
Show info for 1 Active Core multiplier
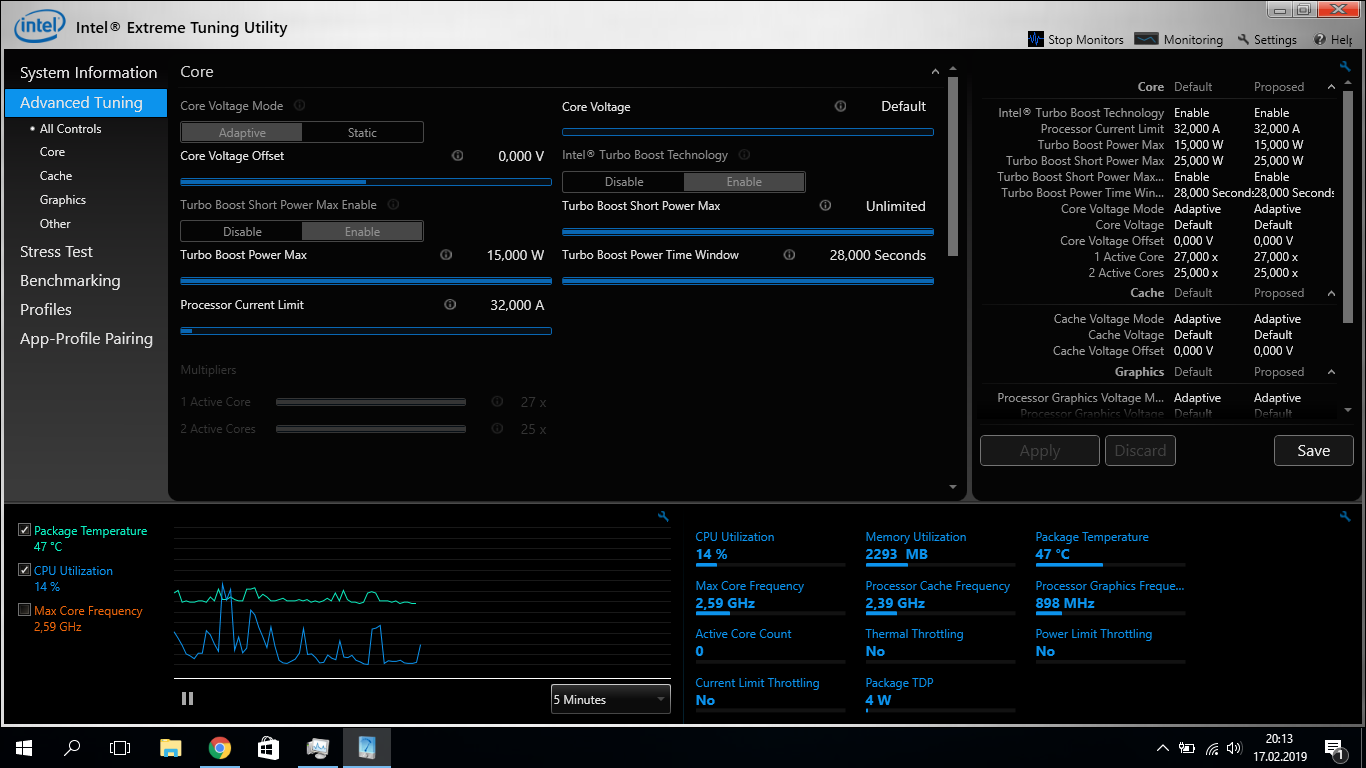(497, 401)
